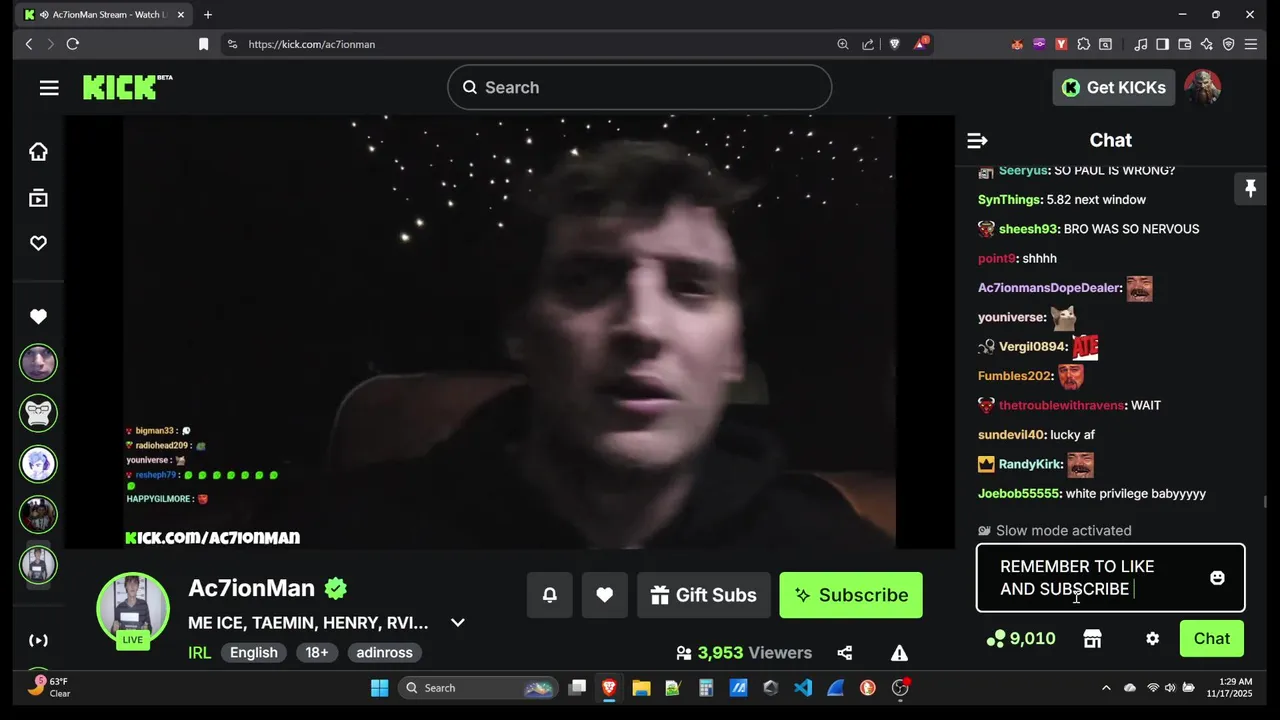Click the sidebar live broadcast icon
The height and width of the screenshot is (720, 1280).
38,640
